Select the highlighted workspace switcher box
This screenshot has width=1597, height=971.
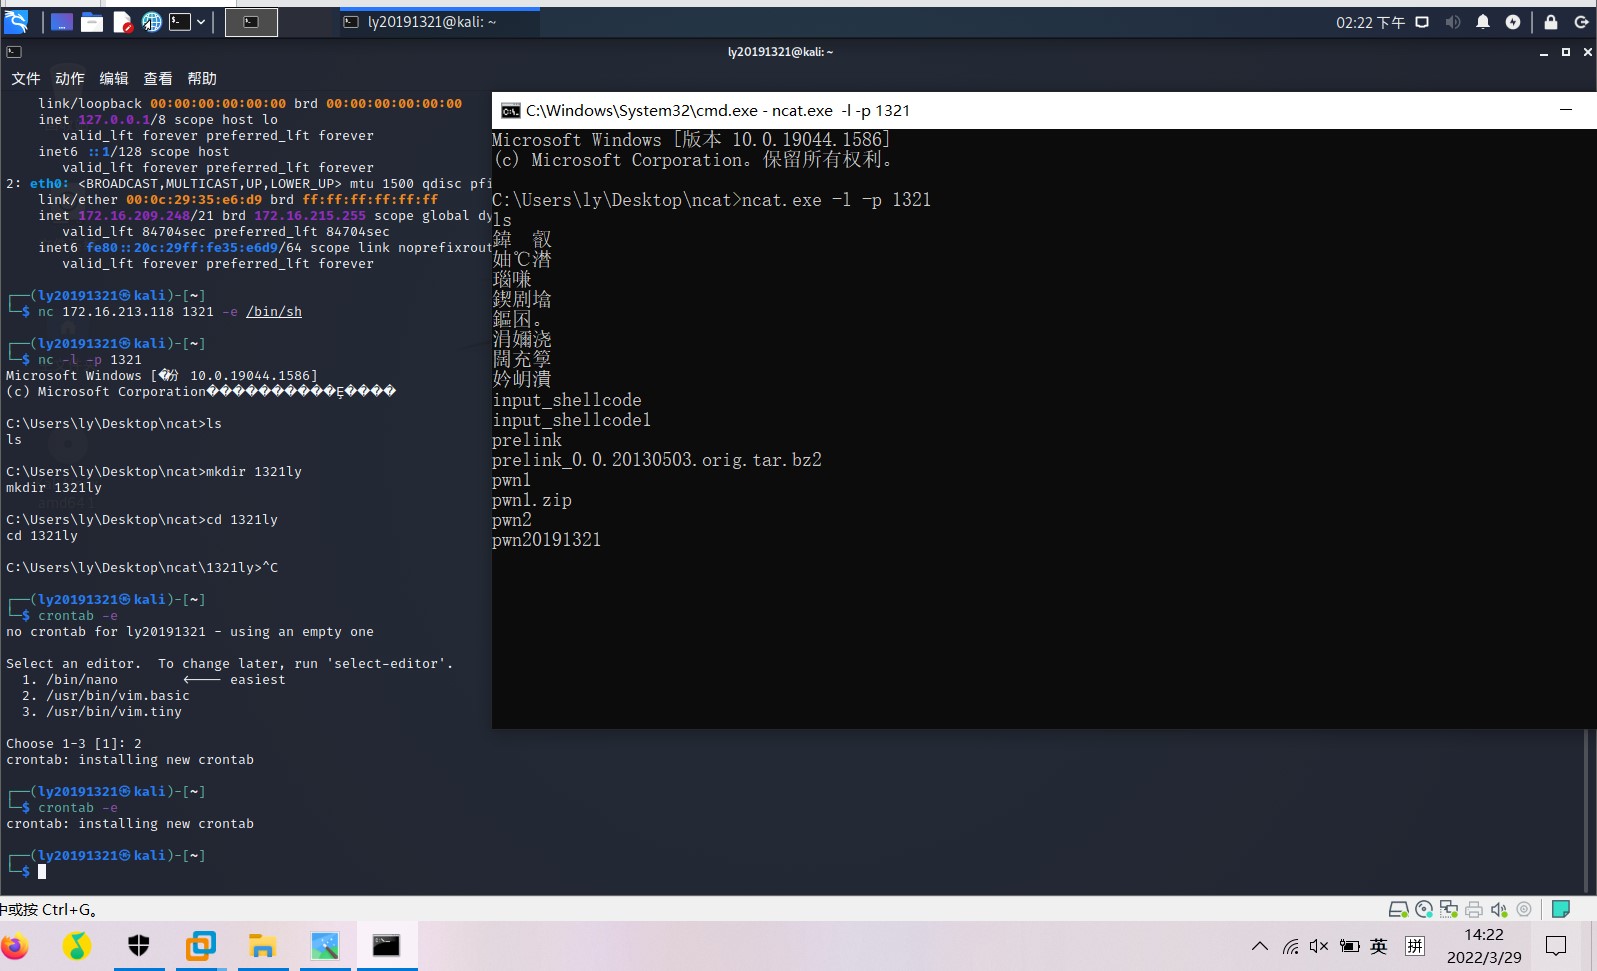click(251, 22)
